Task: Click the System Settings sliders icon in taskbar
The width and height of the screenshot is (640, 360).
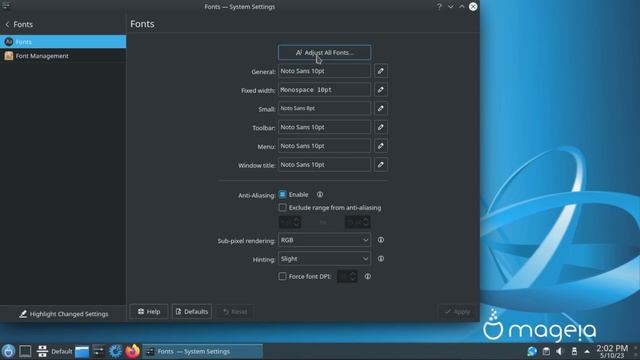Action: (x=98, y=351)
